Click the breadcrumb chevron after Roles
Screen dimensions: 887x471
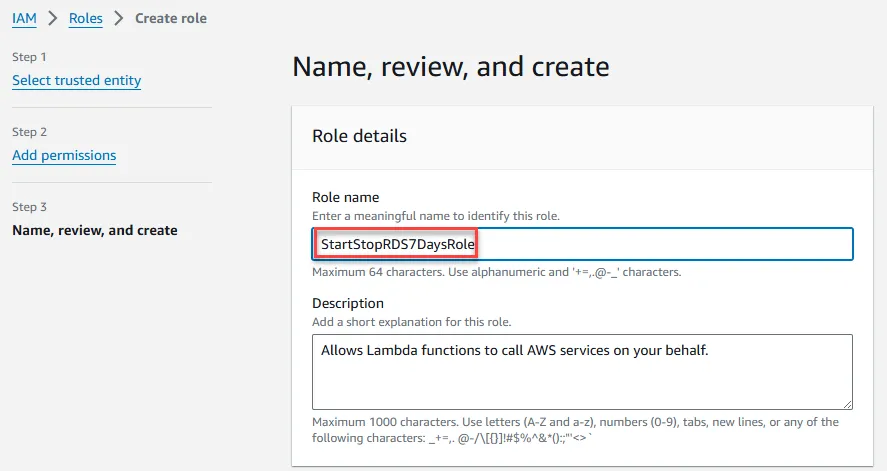click(118, 18)
